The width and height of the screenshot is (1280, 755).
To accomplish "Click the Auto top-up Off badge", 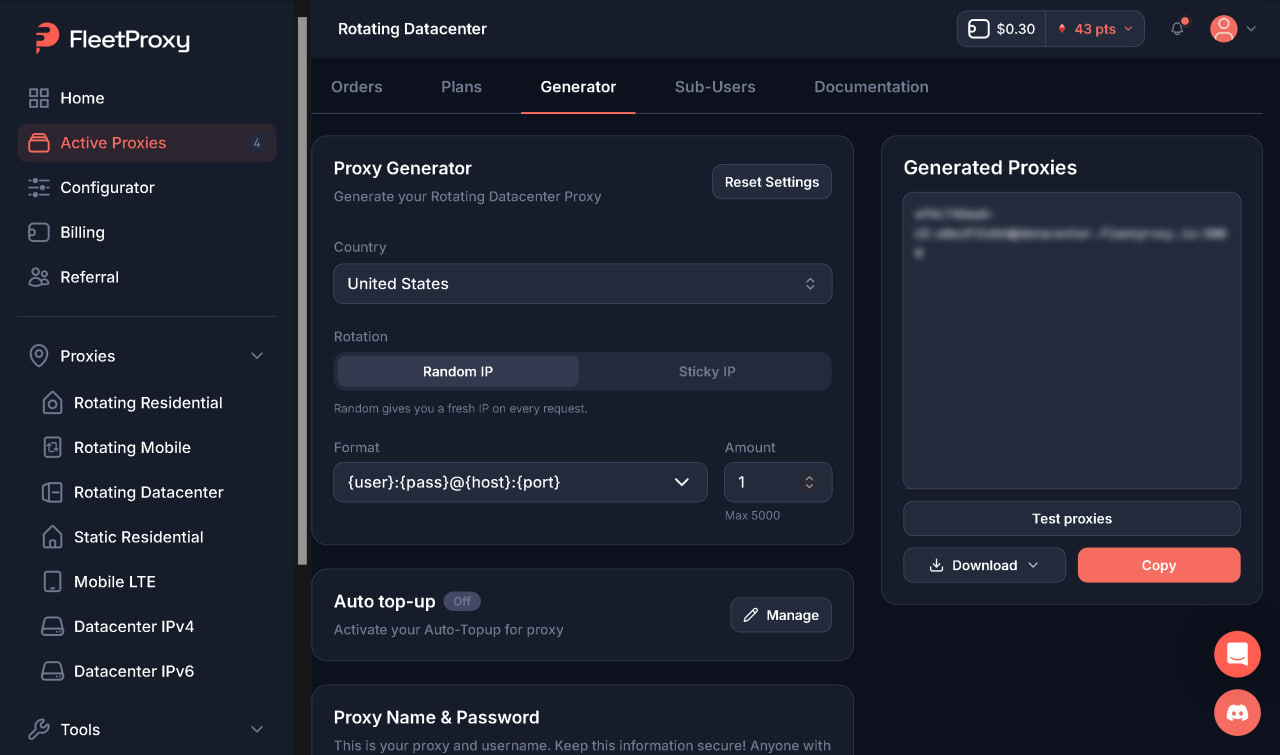I will tap(462, 601).
